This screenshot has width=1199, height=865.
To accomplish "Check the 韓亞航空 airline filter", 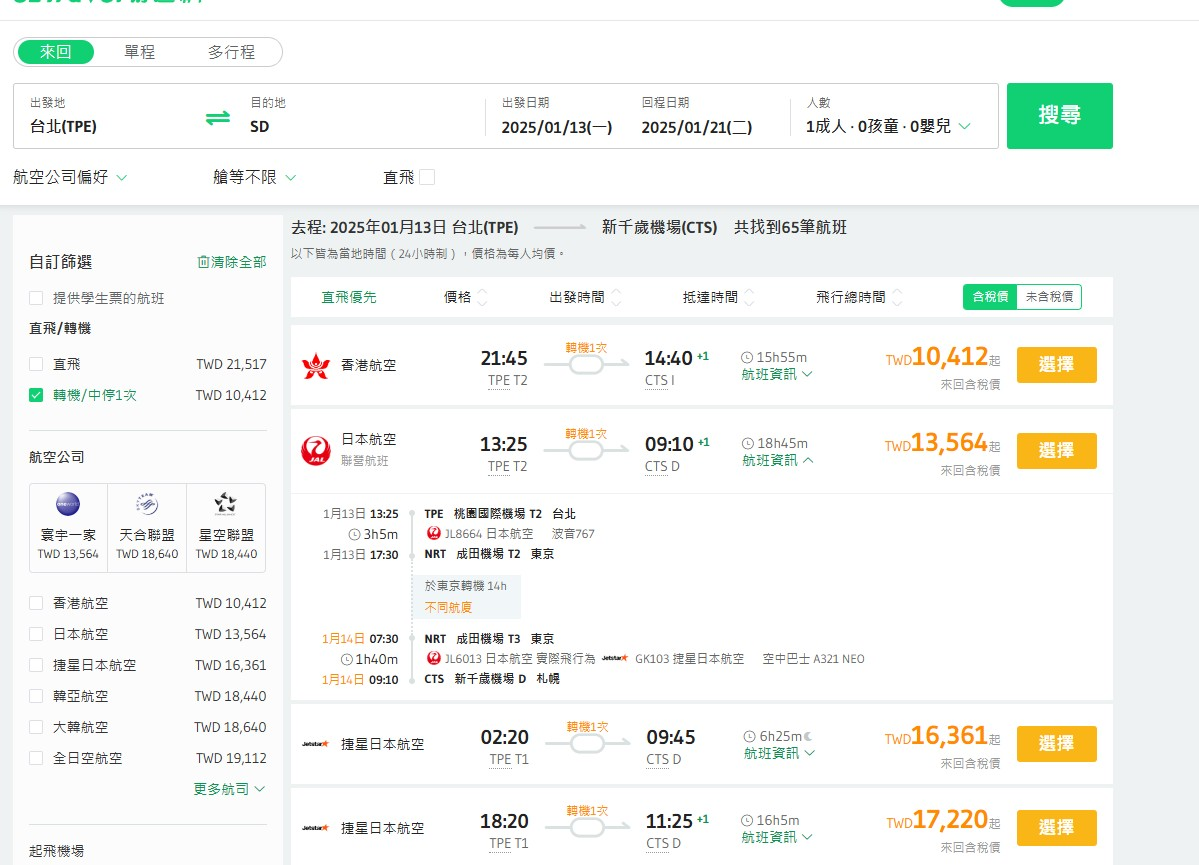I will 36,696.
